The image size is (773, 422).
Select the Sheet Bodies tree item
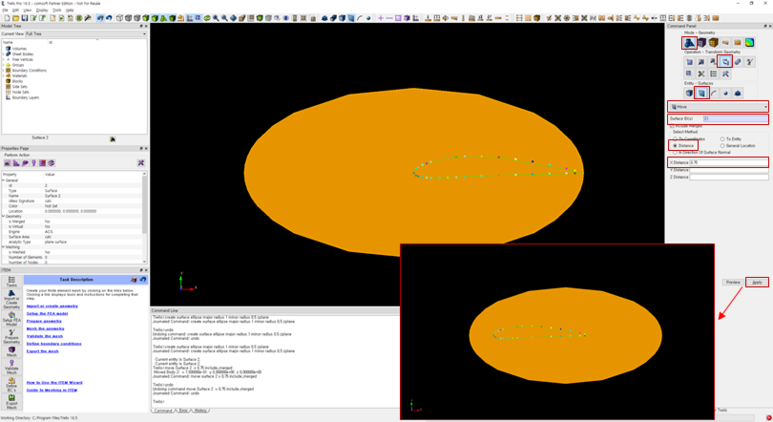23,54
